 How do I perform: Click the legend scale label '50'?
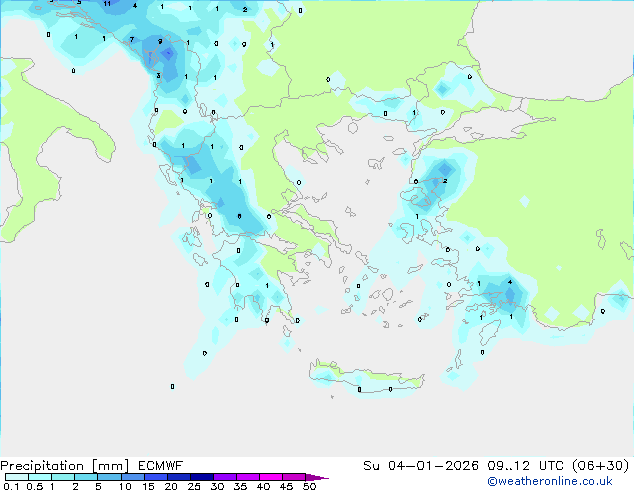point(309,486)
